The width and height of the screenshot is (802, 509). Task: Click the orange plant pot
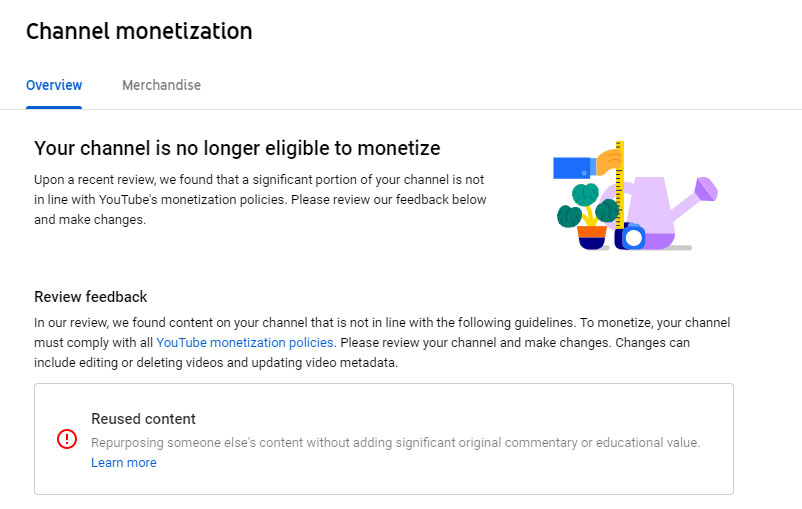click(591, 233)
